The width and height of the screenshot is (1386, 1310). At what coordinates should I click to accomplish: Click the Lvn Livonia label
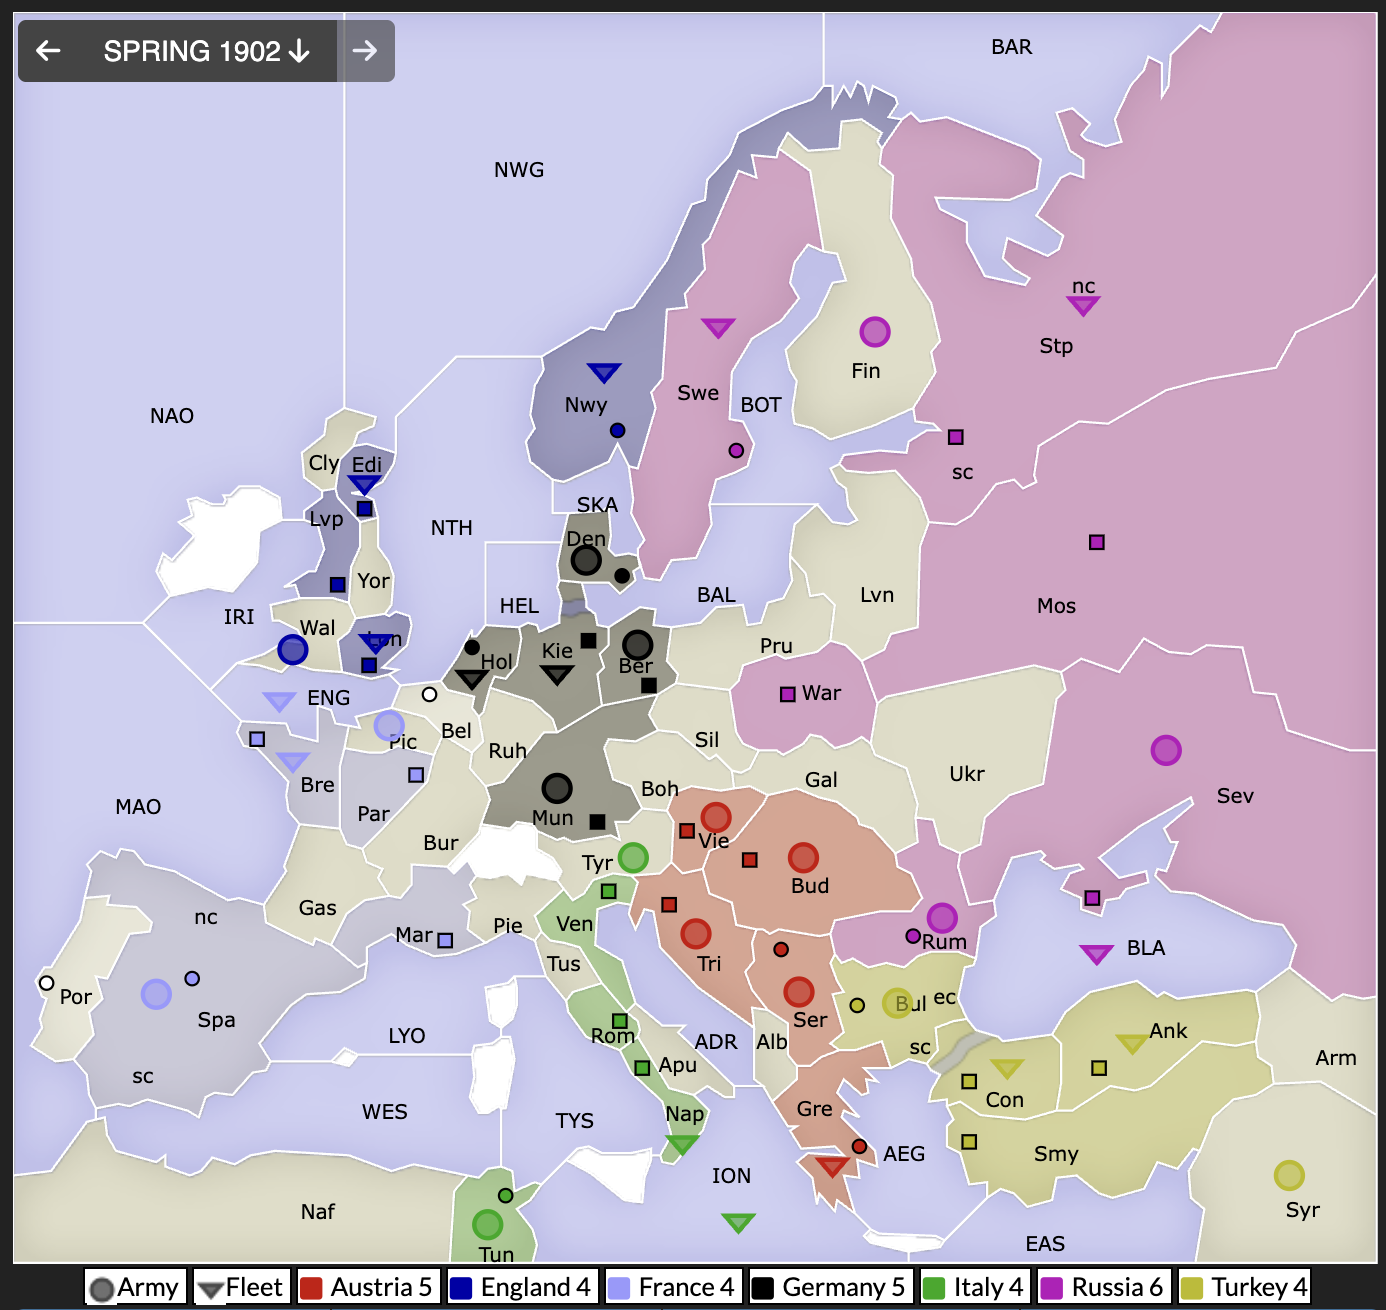coord(877,595)
